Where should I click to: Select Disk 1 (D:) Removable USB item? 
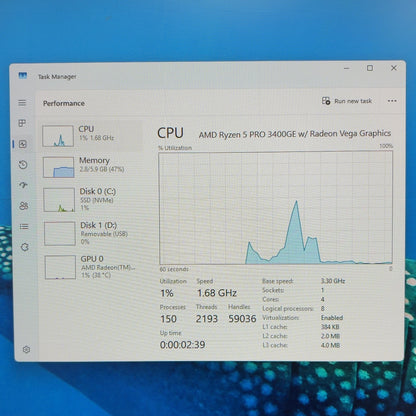click(93, 233)
